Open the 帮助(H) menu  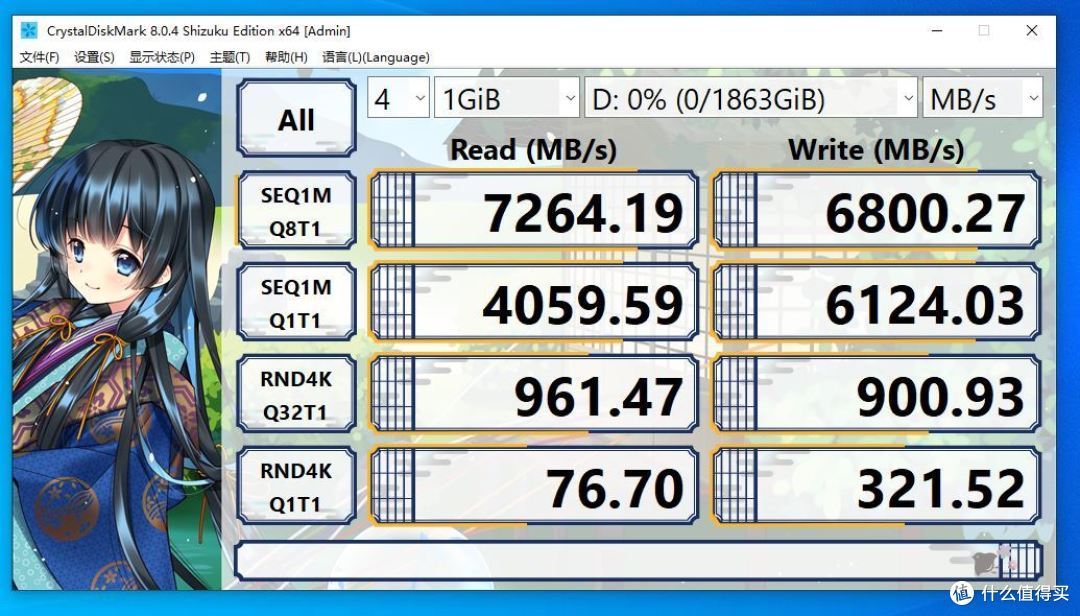click(x=286, y=57)
